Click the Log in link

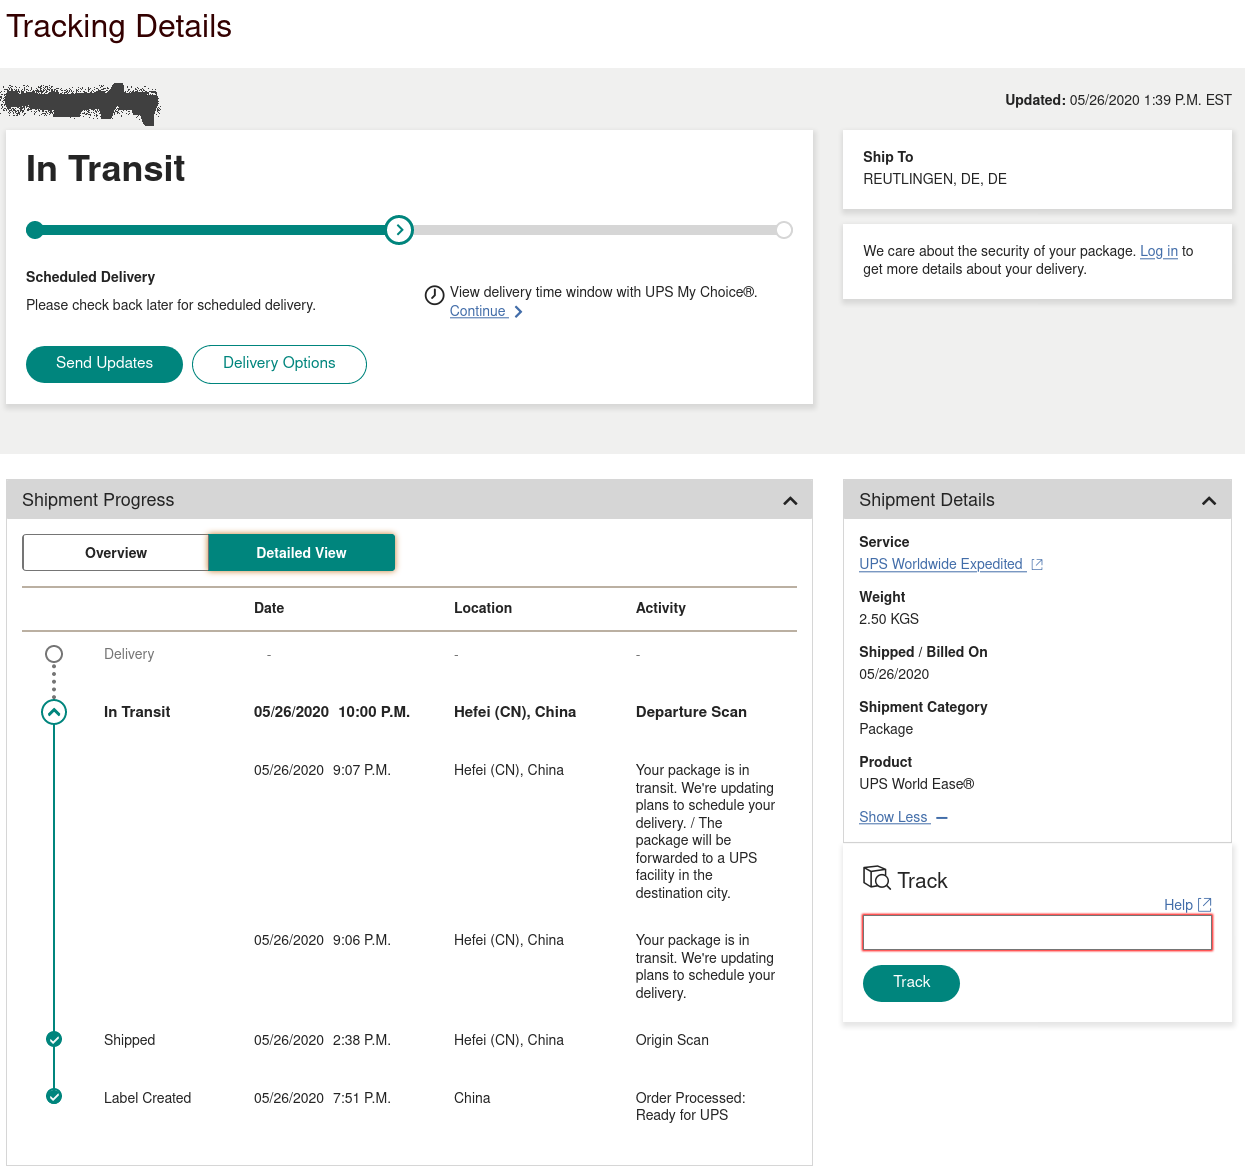point(1158,251)
